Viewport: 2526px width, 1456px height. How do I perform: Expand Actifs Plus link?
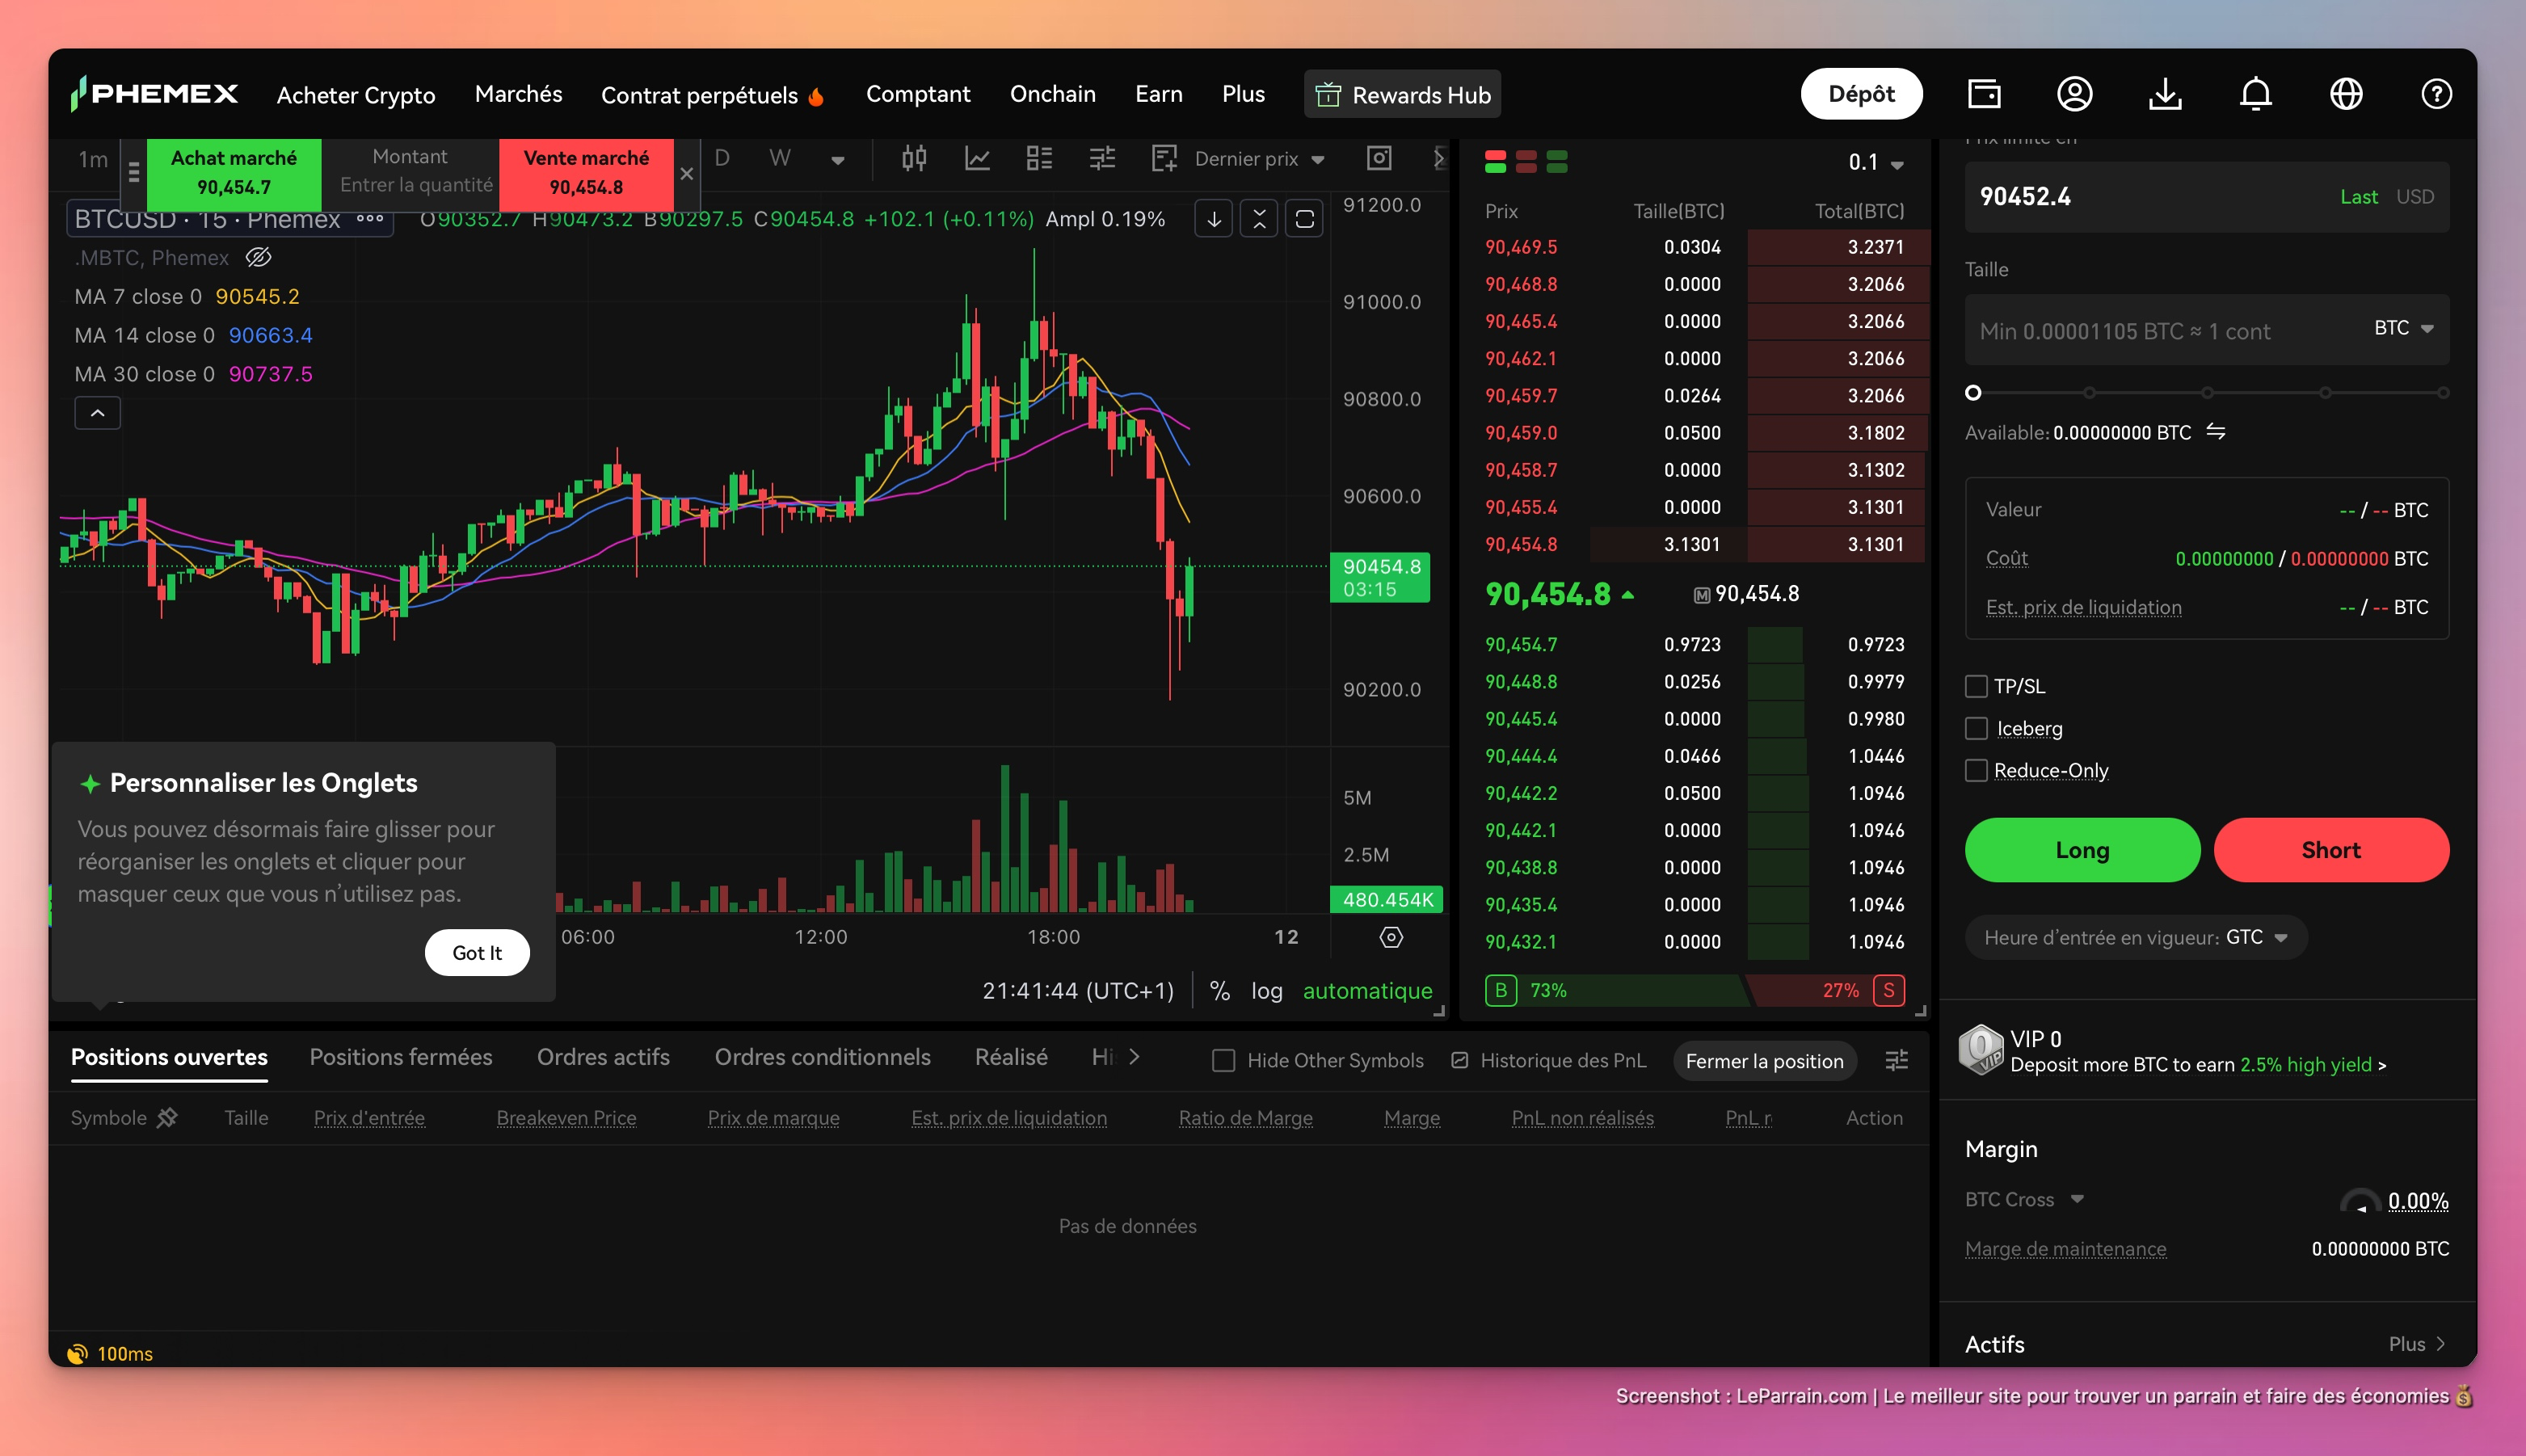pyautogui.click(x=2418, y=1344)
